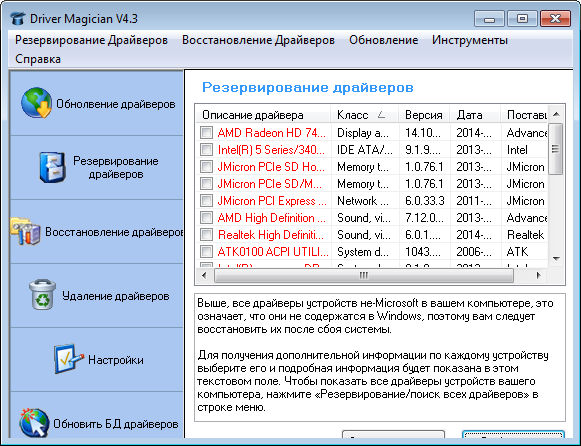Select the Intel(R) 5 Series/340... driver name

271,150
